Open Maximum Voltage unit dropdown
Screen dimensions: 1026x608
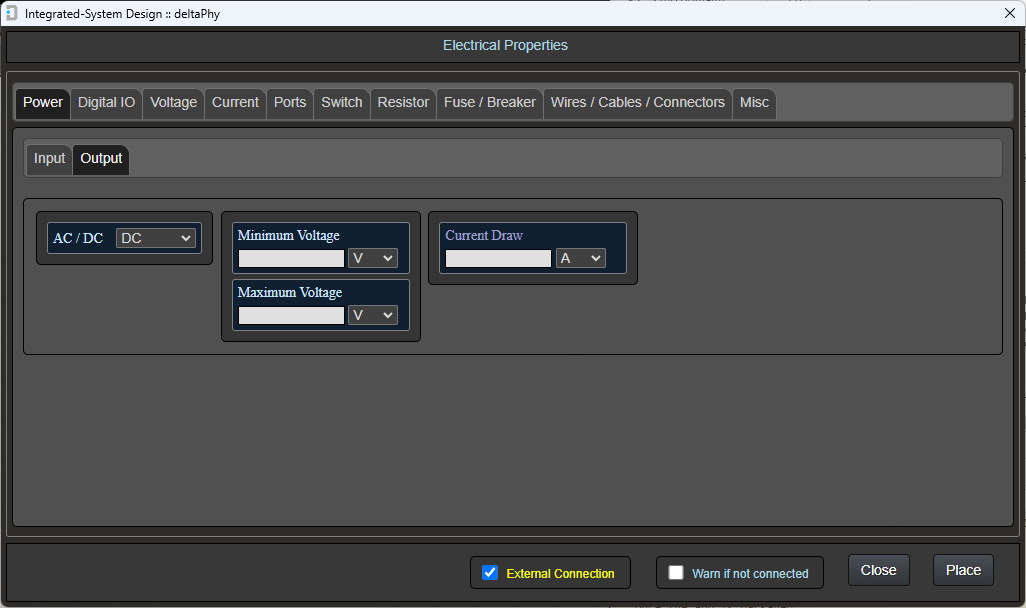pyautogui.click(x=372, y=315)
